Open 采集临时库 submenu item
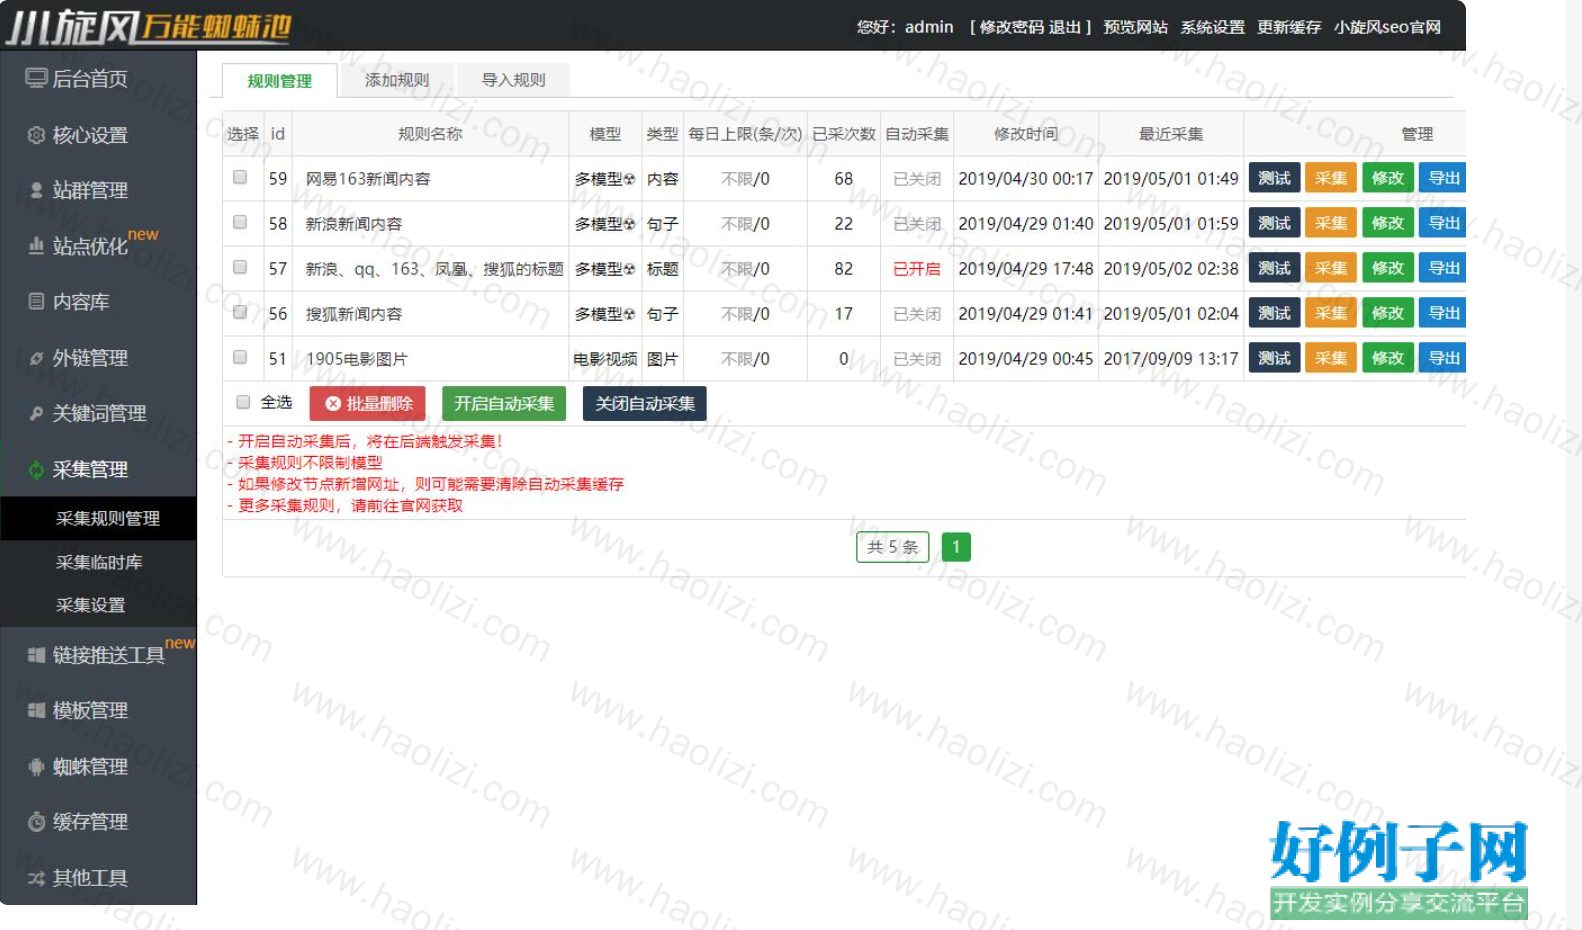Image resolution: width=1582 pixels, height=930 pixels. [x=98, y=562]
